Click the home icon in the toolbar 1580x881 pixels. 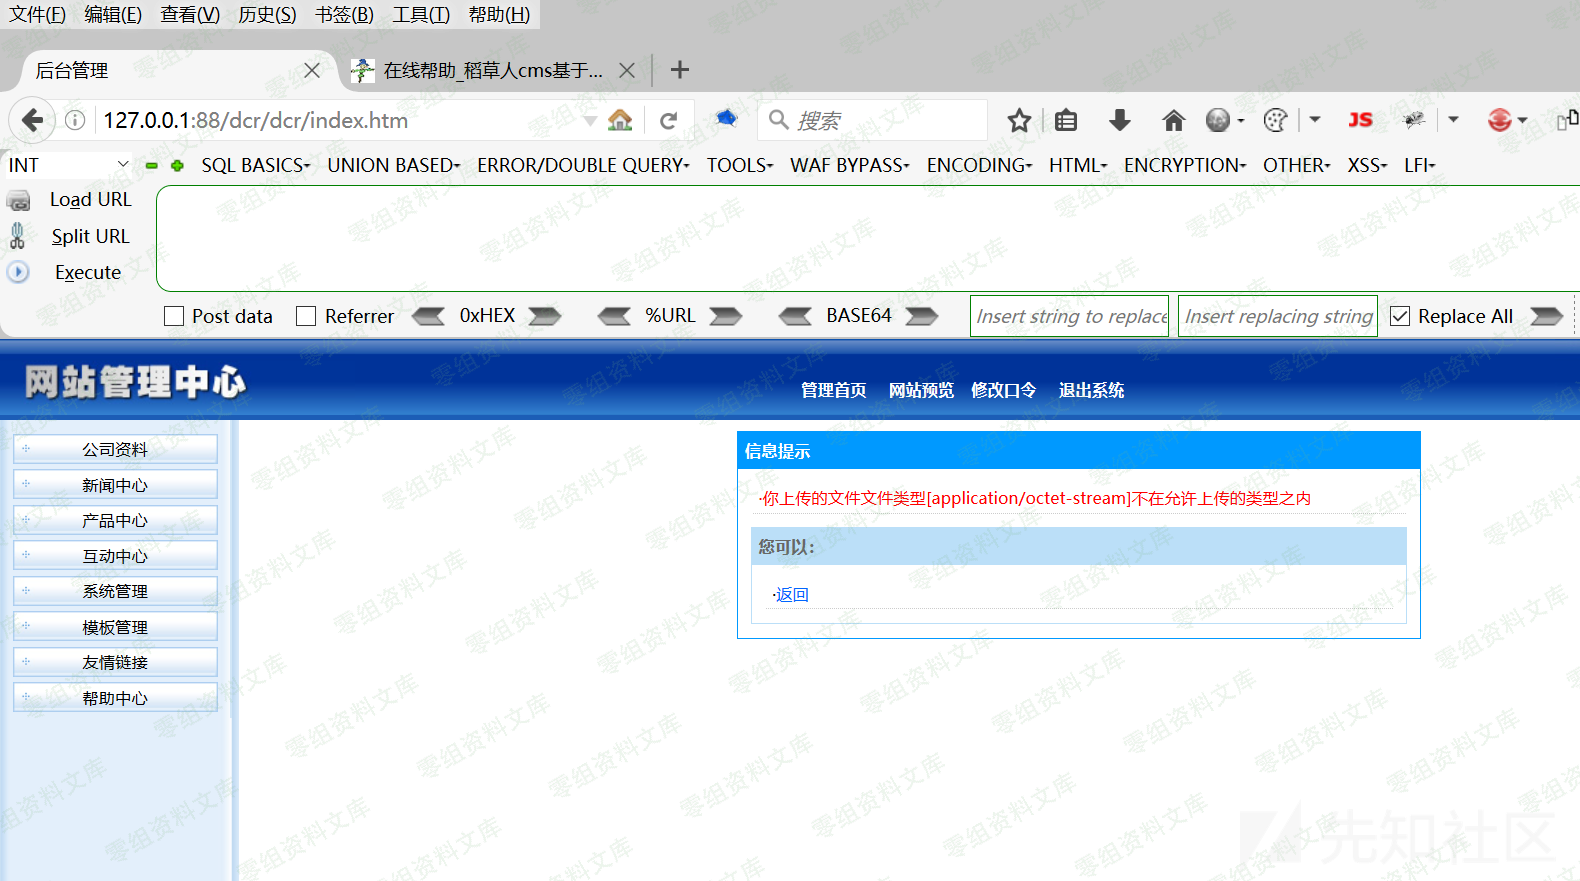1173,121
